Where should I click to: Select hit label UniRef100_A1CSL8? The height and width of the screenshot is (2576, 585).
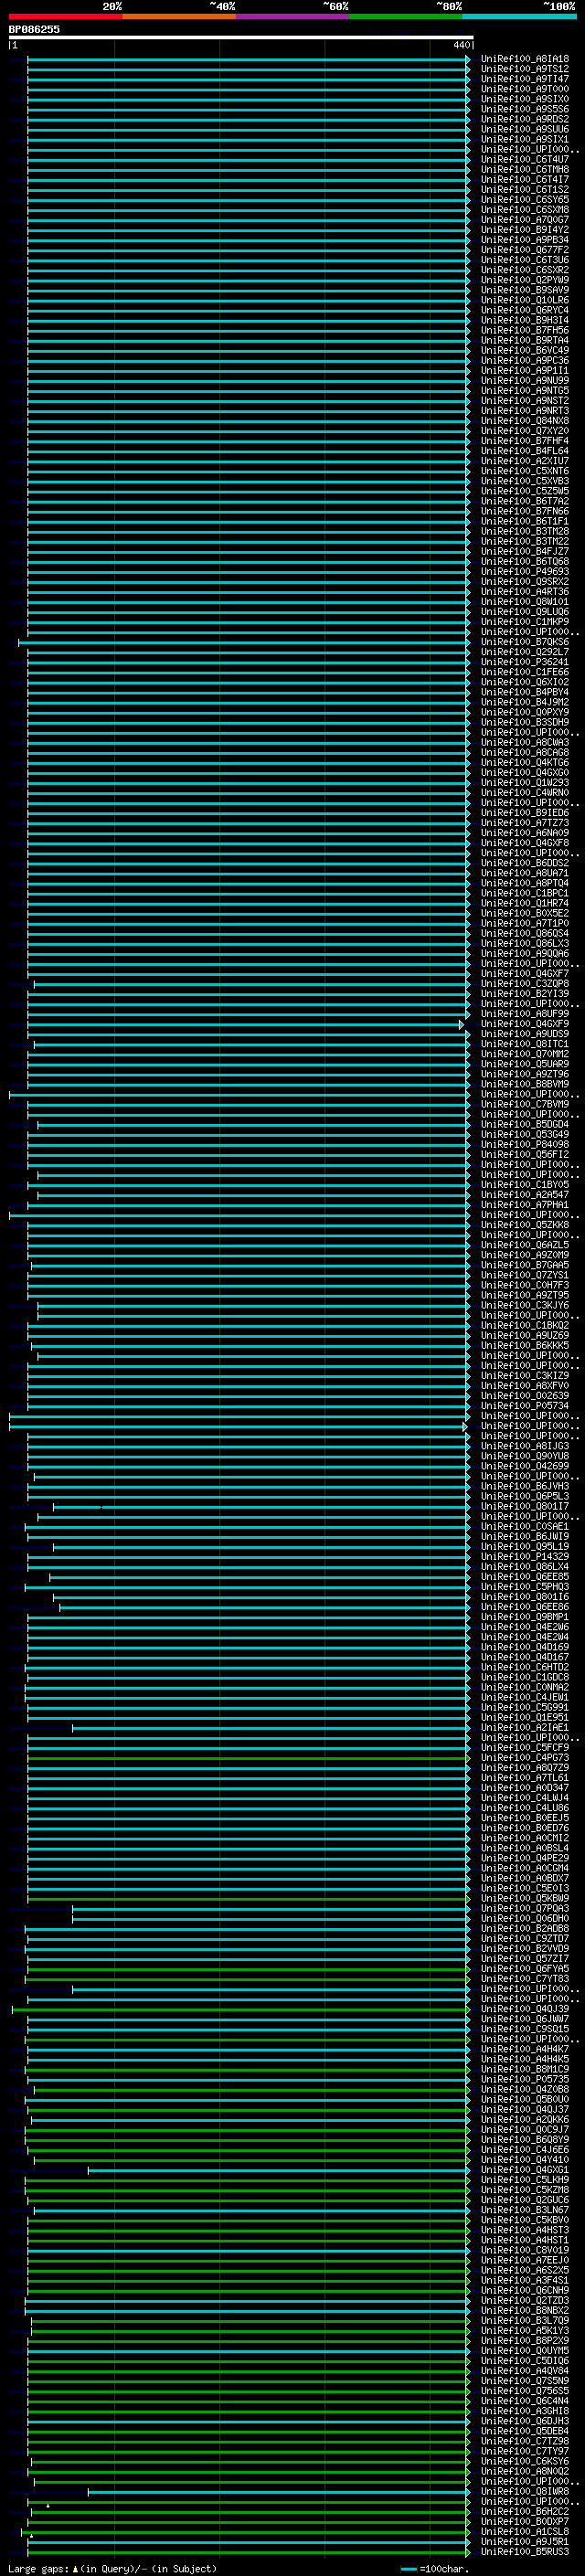pyautogui.click(x=524, y=2531)
